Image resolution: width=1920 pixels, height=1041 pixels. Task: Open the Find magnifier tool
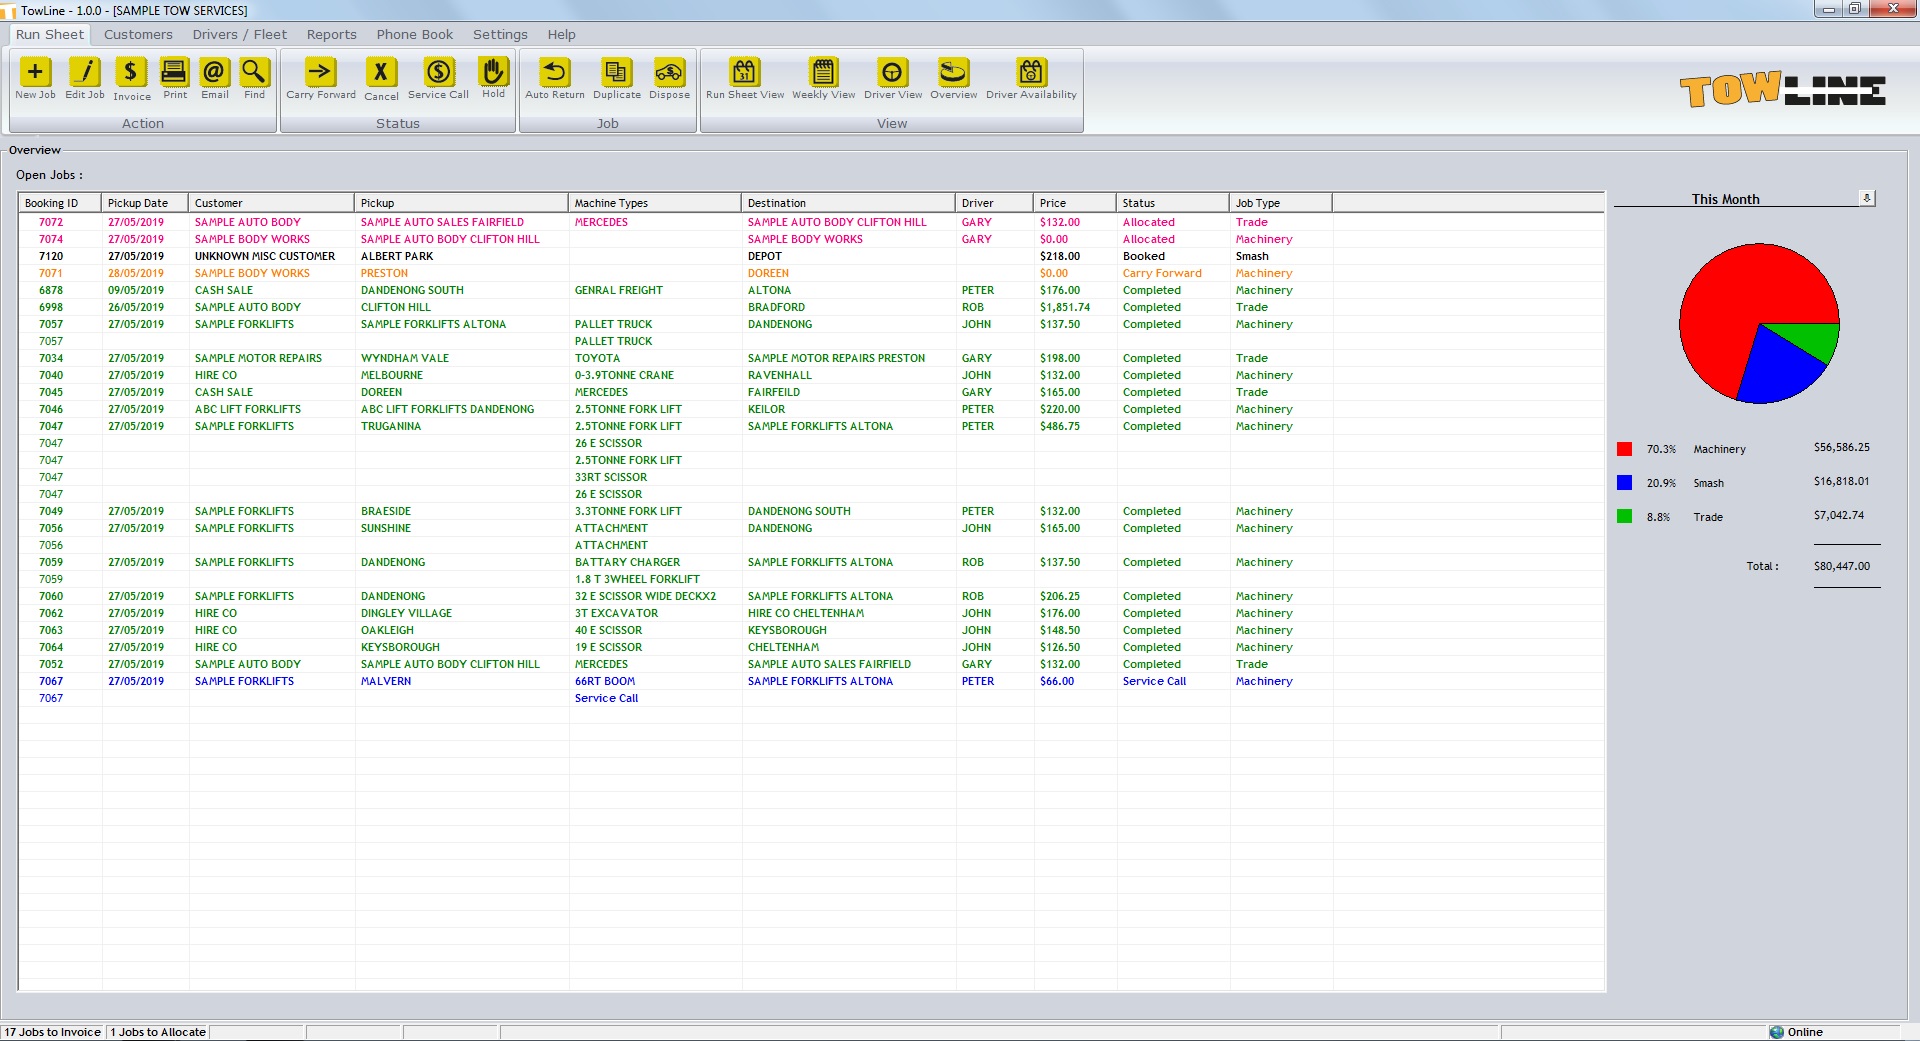pos(254,79)
